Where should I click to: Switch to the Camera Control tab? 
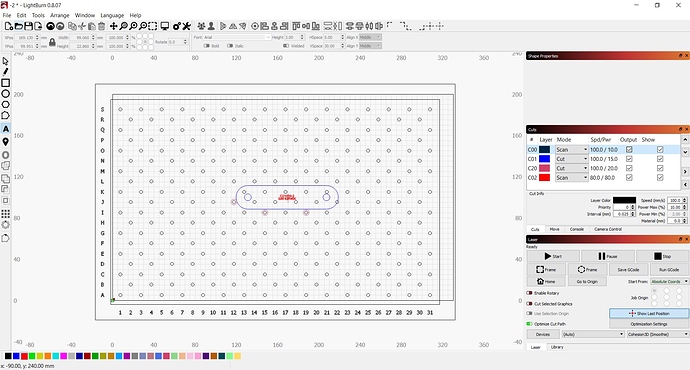608,229
